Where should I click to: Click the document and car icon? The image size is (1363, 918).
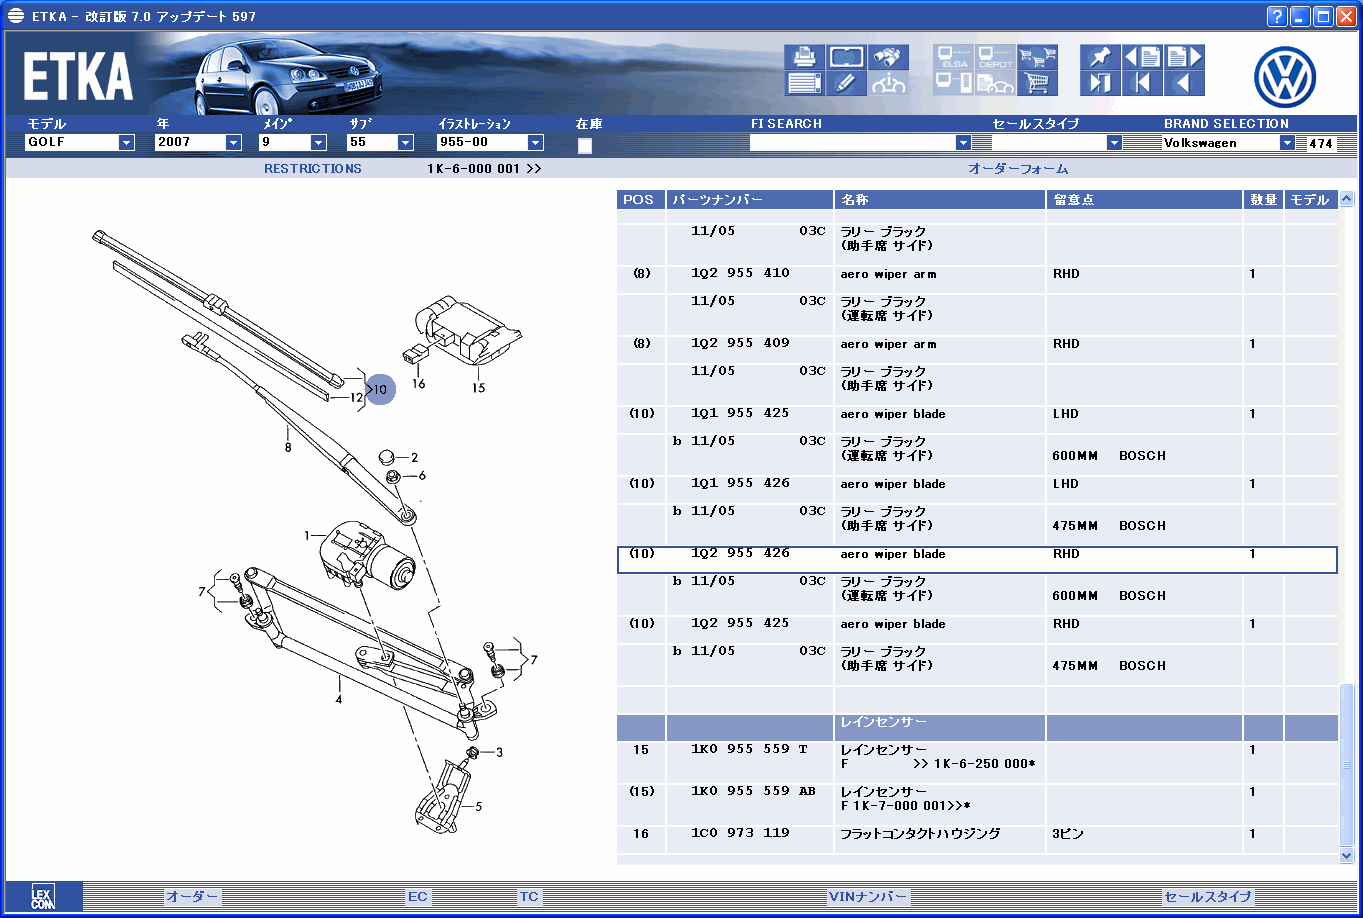[x=995, y=83]
